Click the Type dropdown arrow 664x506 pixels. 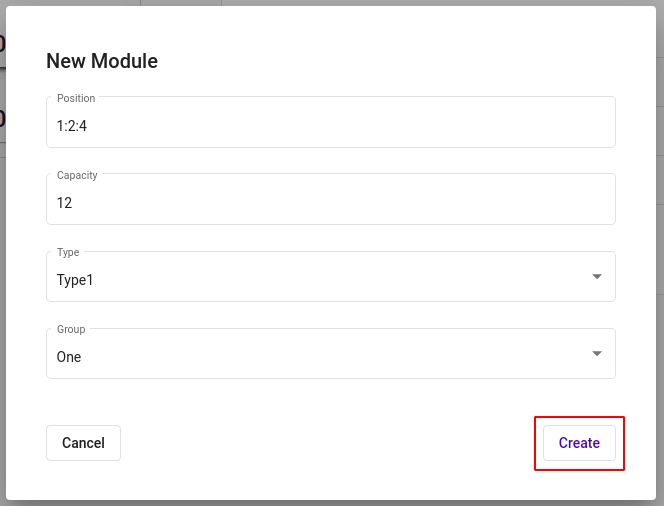596,277
